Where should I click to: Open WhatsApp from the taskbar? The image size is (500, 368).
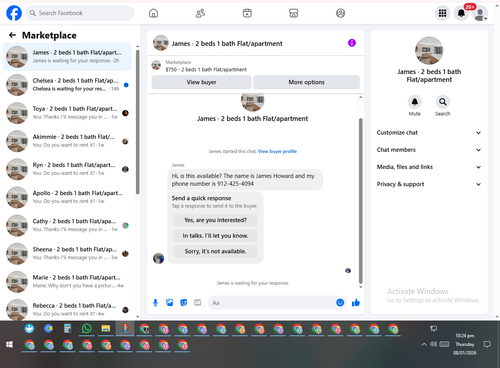(86, 329)
